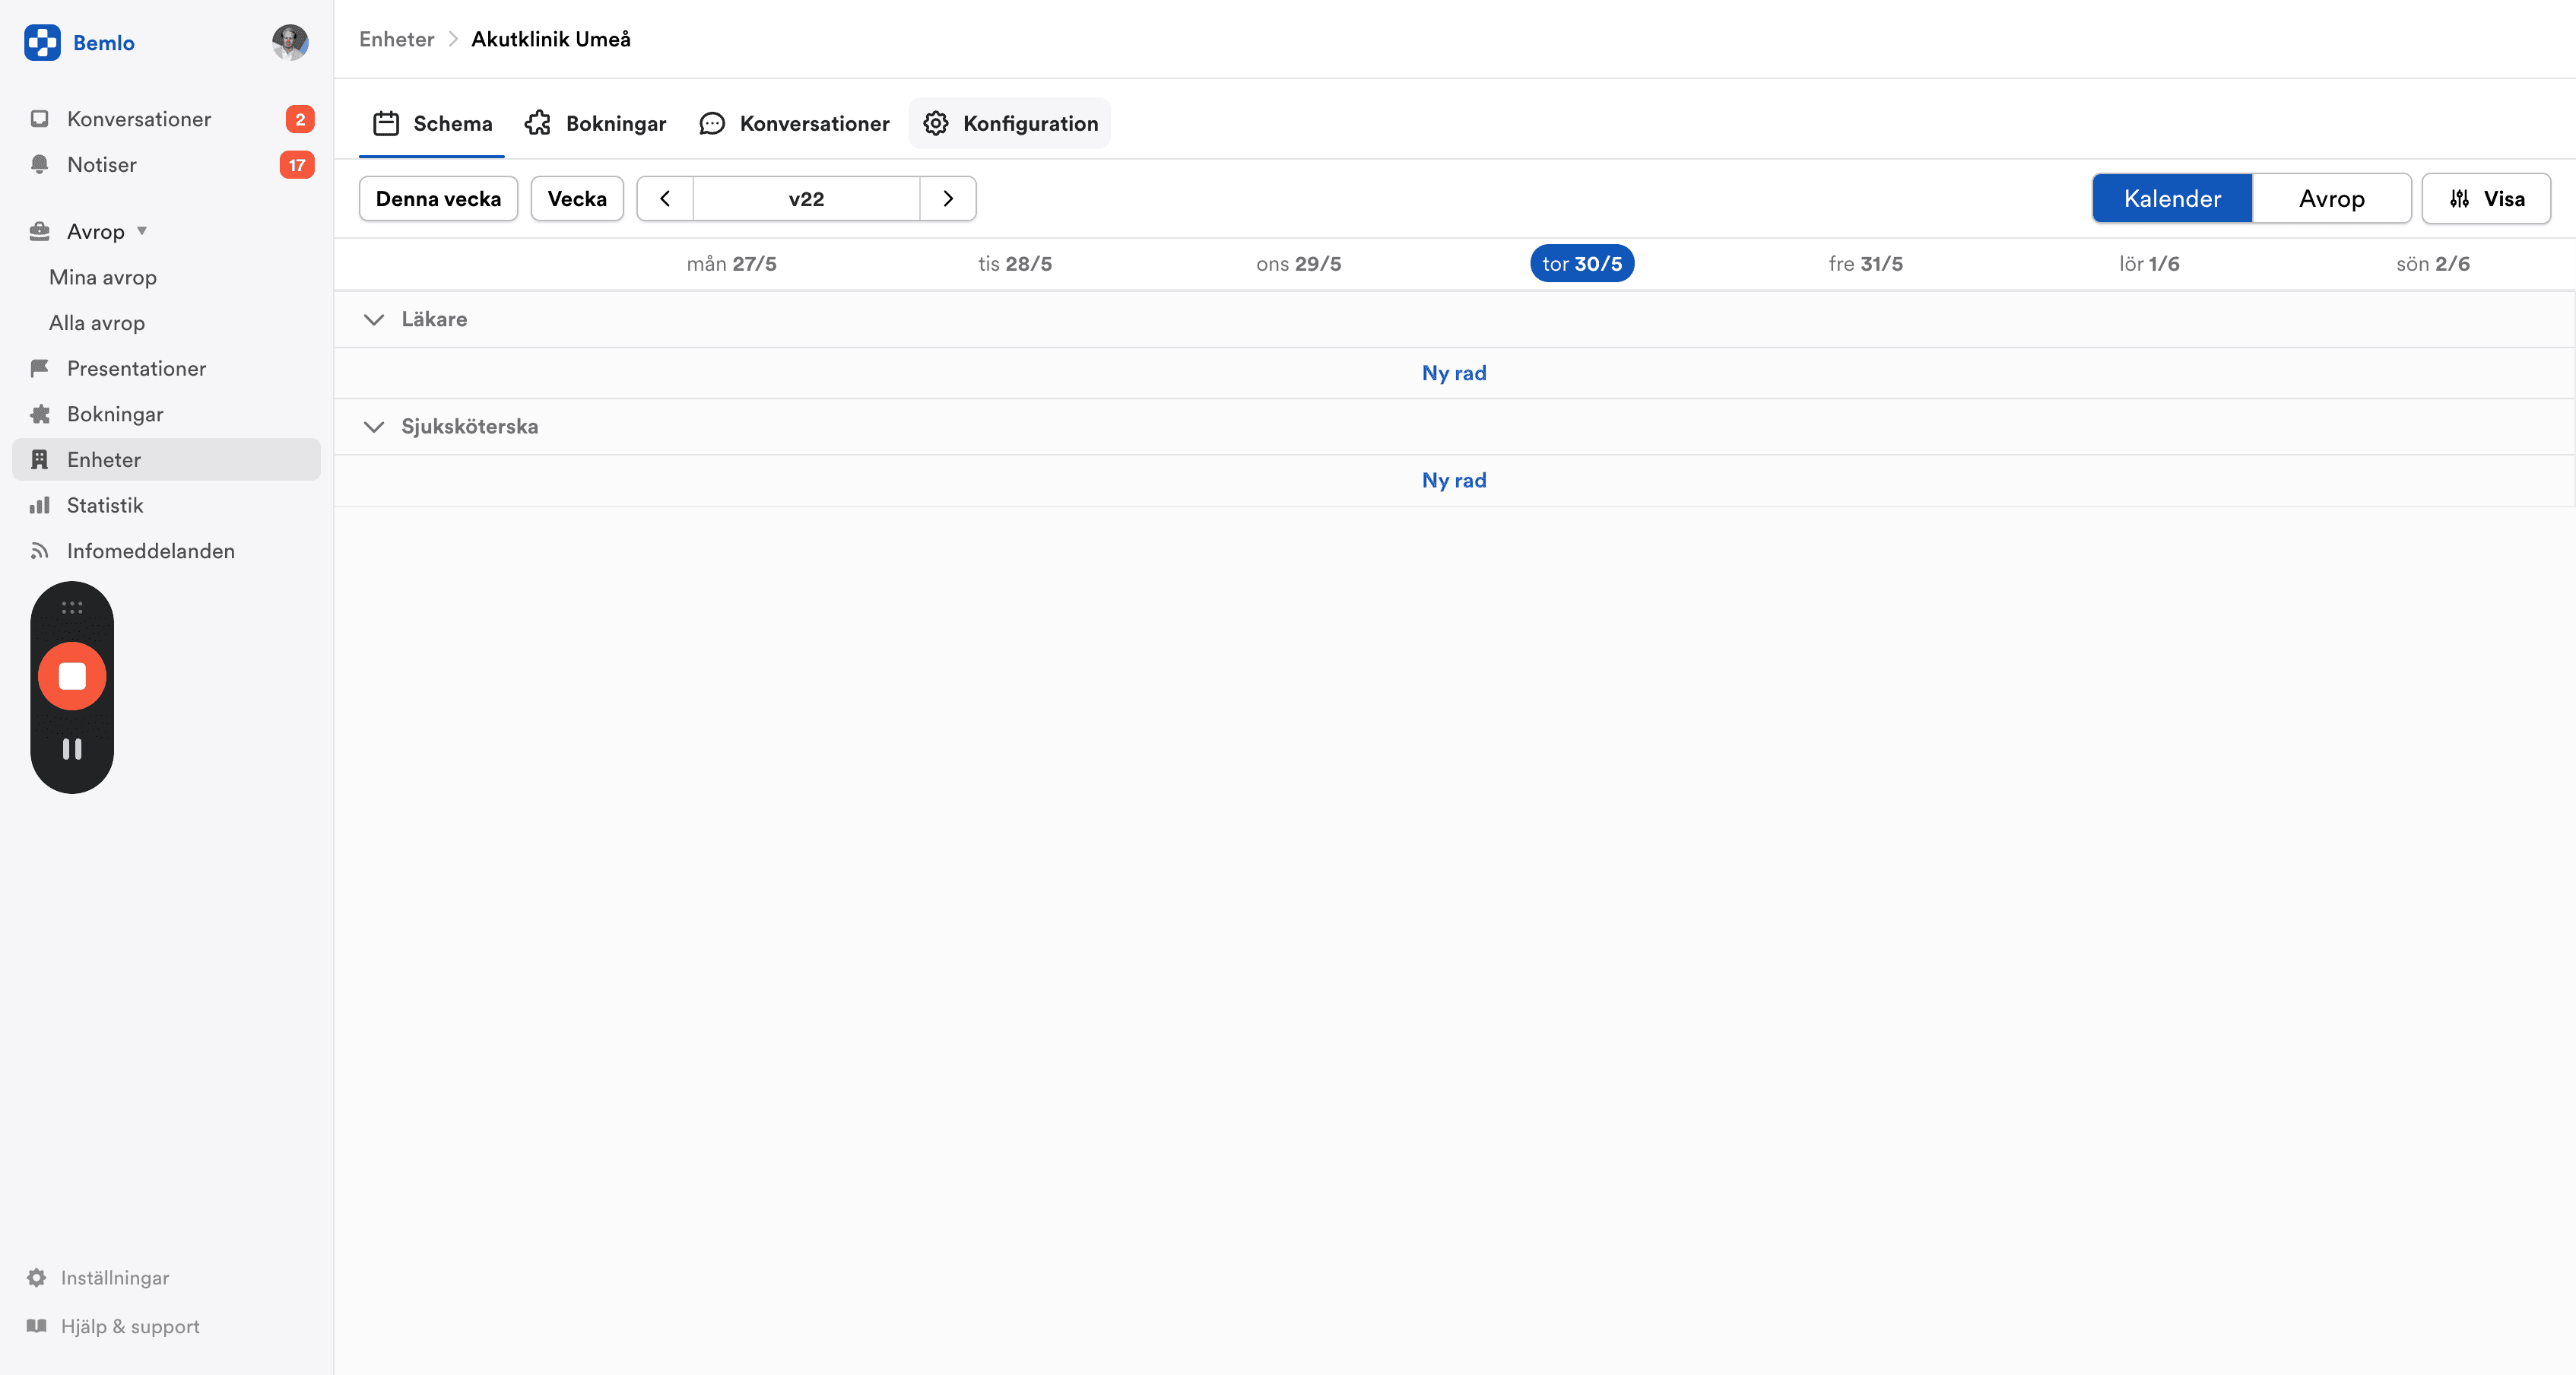Click the Denna vecka button

pyautogui.click(x=438, y=198)
